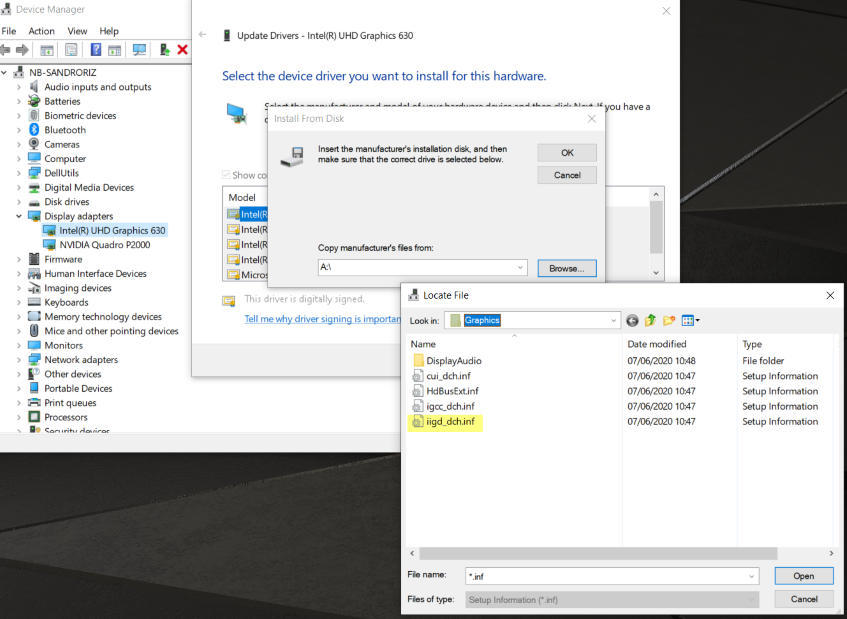The height and width of the screenshot is (619, 847).
Task: Open the File name dropdown arrow
Action: (x=751, y=576)
